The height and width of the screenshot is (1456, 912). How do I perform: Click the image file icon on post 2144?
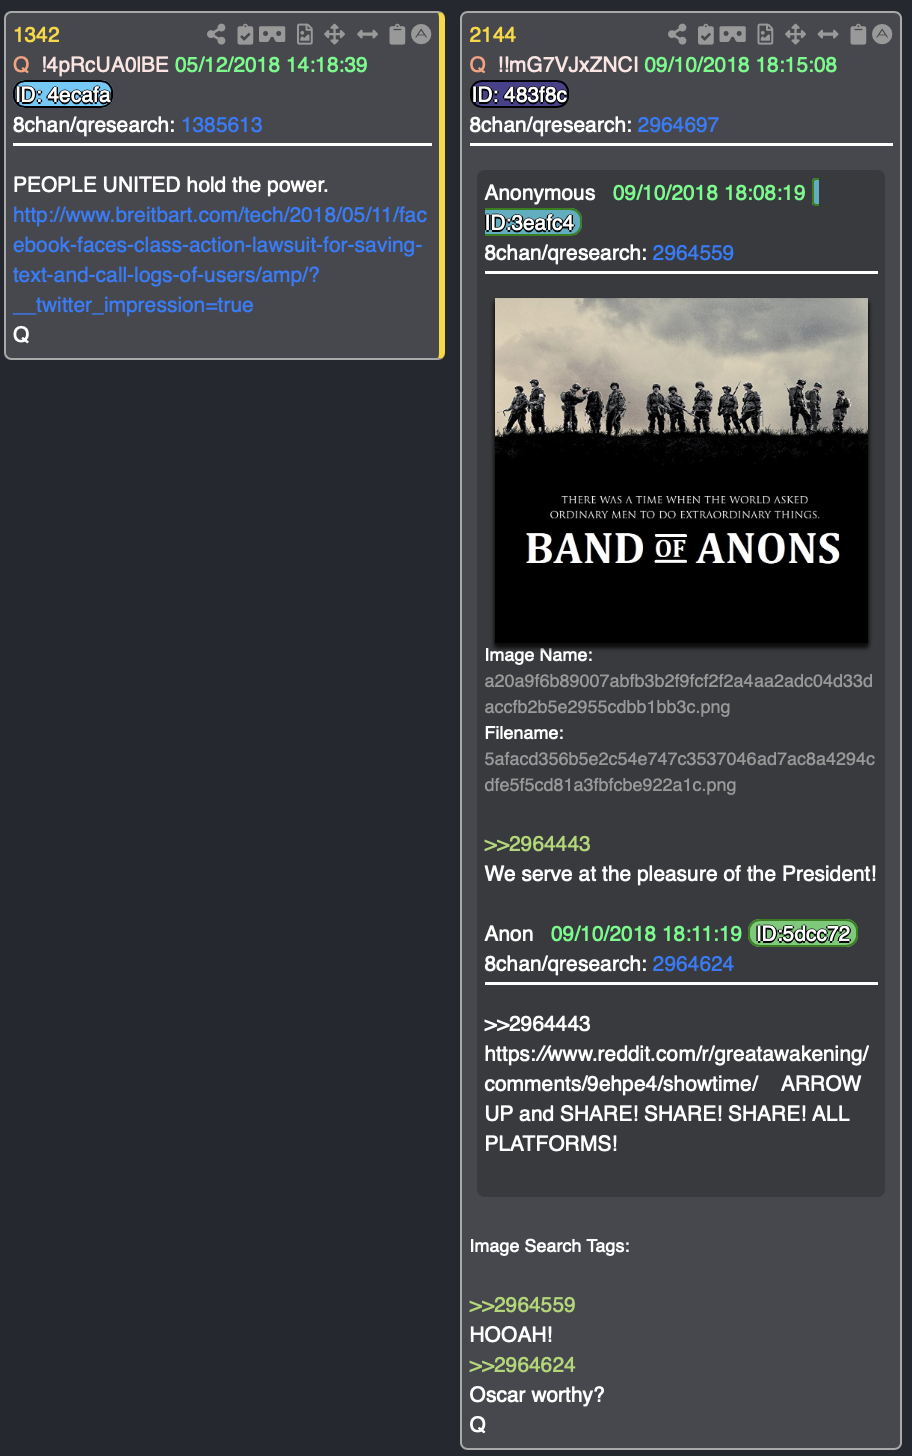765,34
